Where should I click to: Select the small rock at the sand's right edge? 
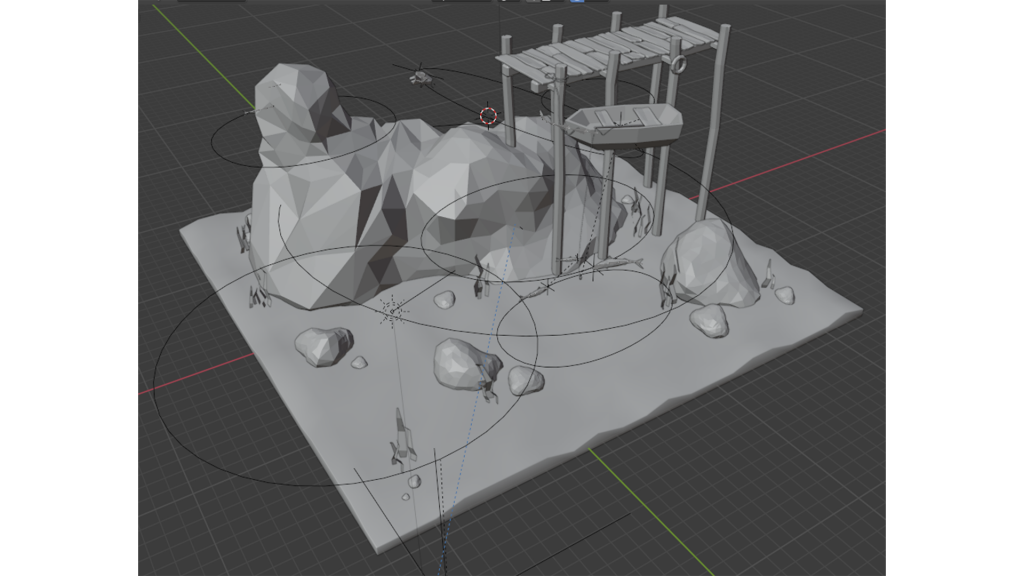coord(785,295)
